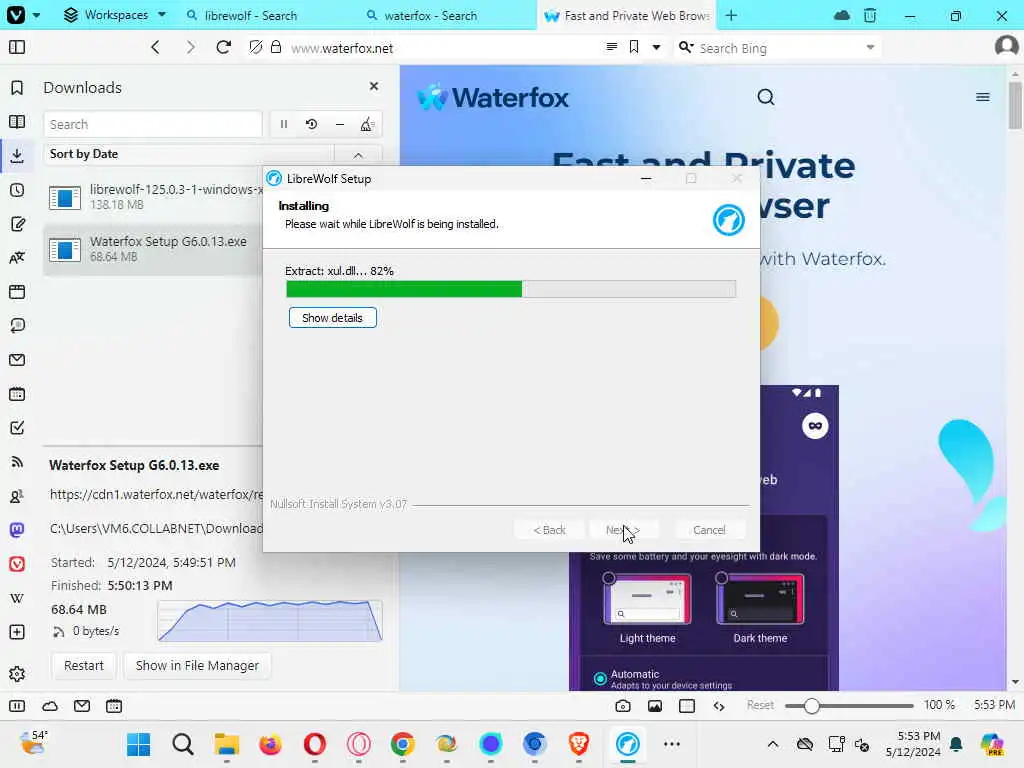The height and width of the screenshot is (768, 1024).
Task: Pause the selected download
Action: 284,124
